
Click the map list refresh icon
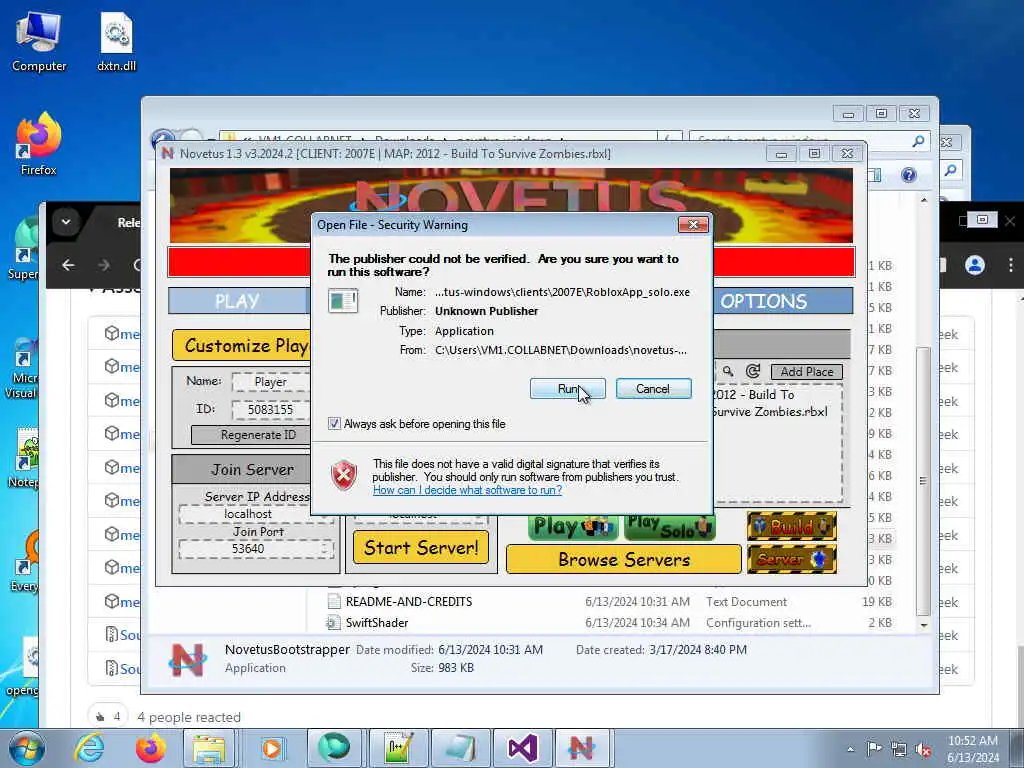click(753, 371)
